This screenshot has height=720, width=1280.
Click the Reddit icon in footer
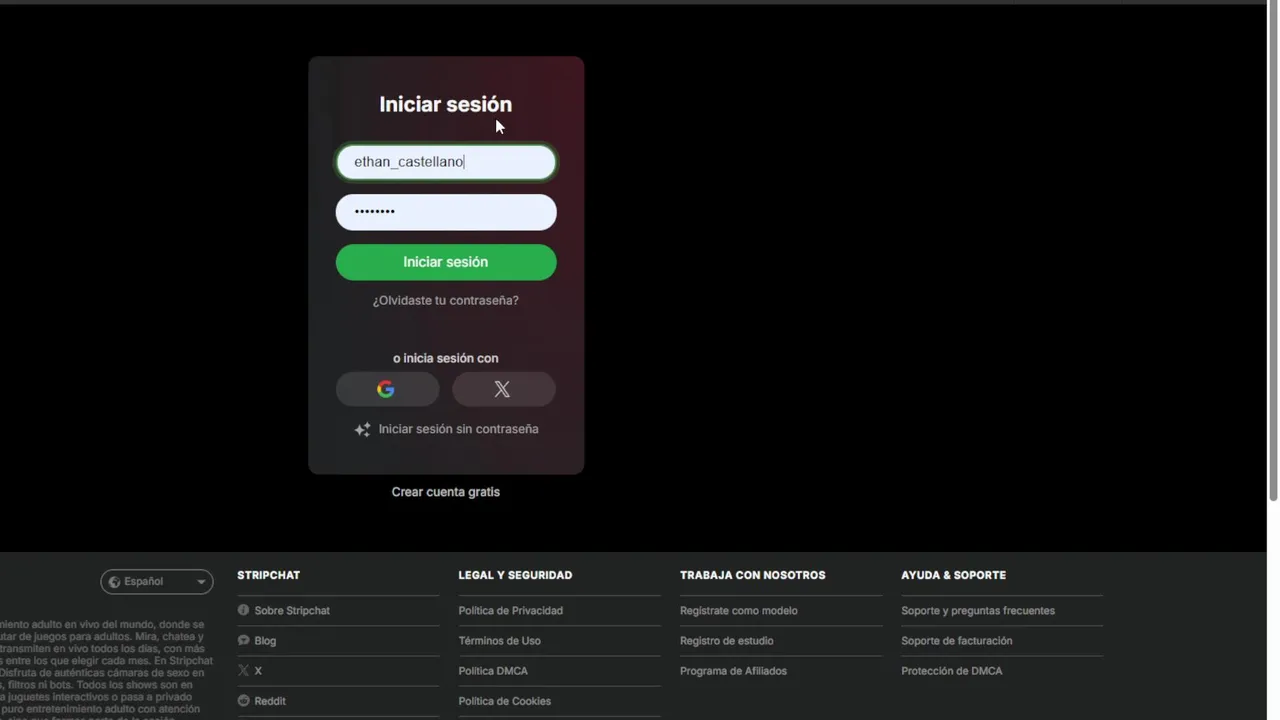coord(243,701)
